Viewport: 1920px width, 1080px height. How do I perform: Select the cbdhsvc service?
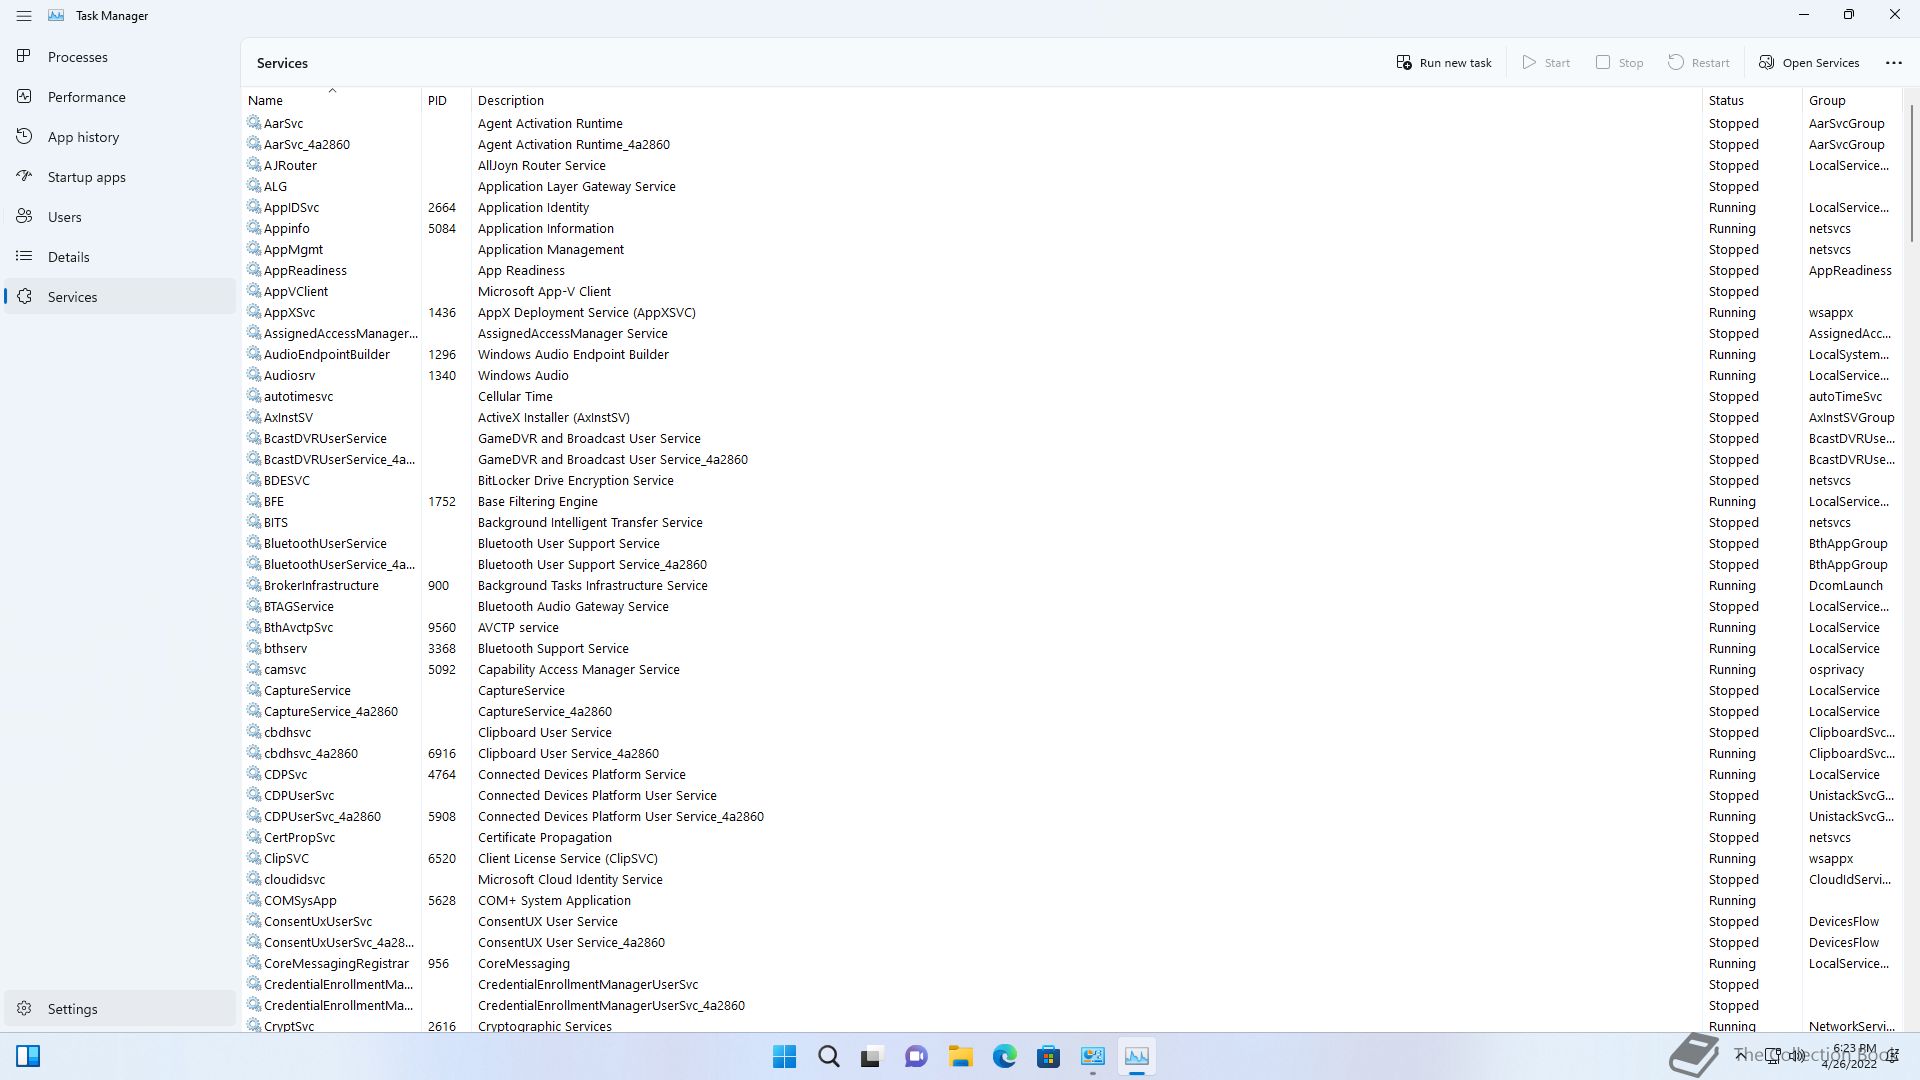pos(1072,732)
